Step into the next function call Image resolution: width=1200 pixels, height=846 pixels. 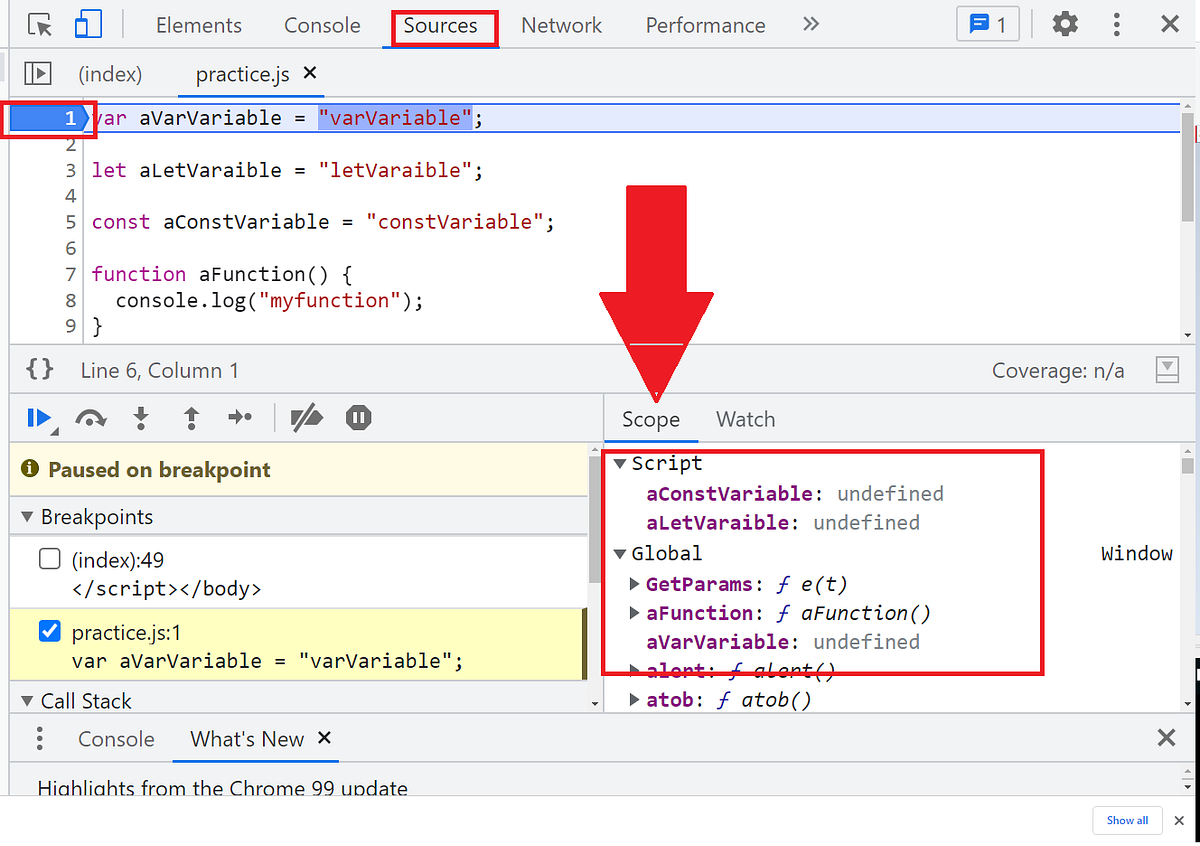coord(141,418)
